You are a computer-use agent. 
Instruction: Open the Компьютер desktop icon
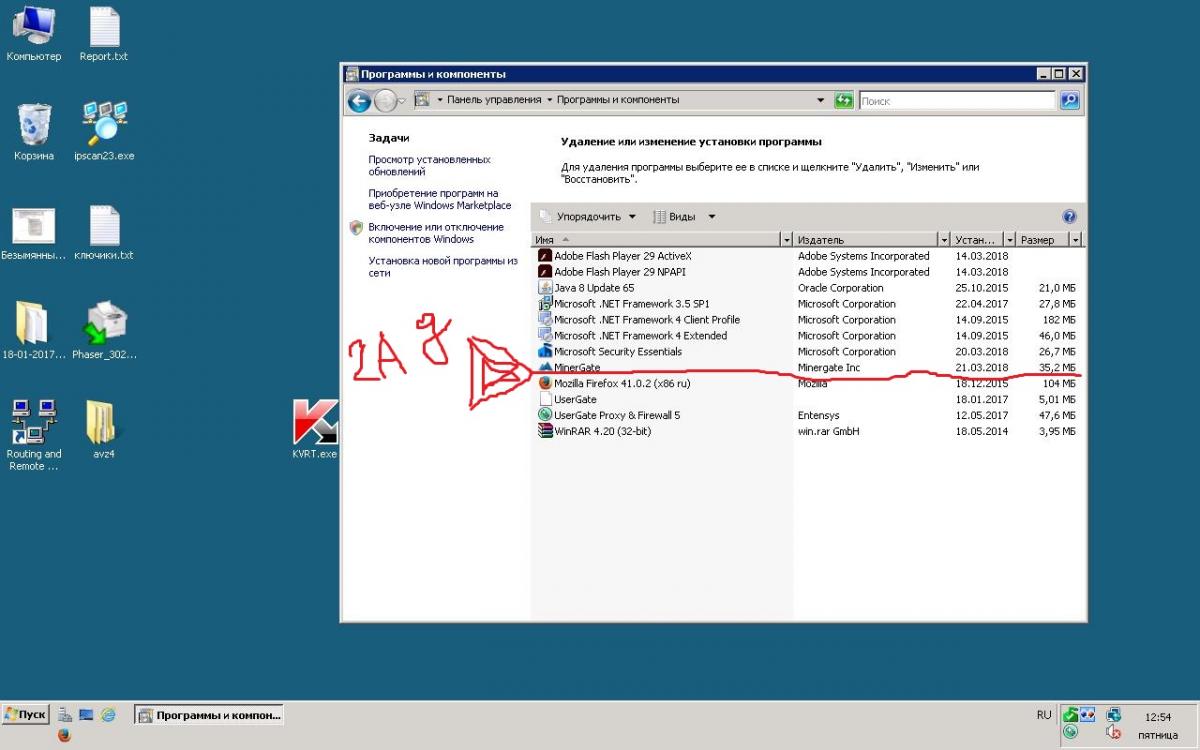pos(34,34)
